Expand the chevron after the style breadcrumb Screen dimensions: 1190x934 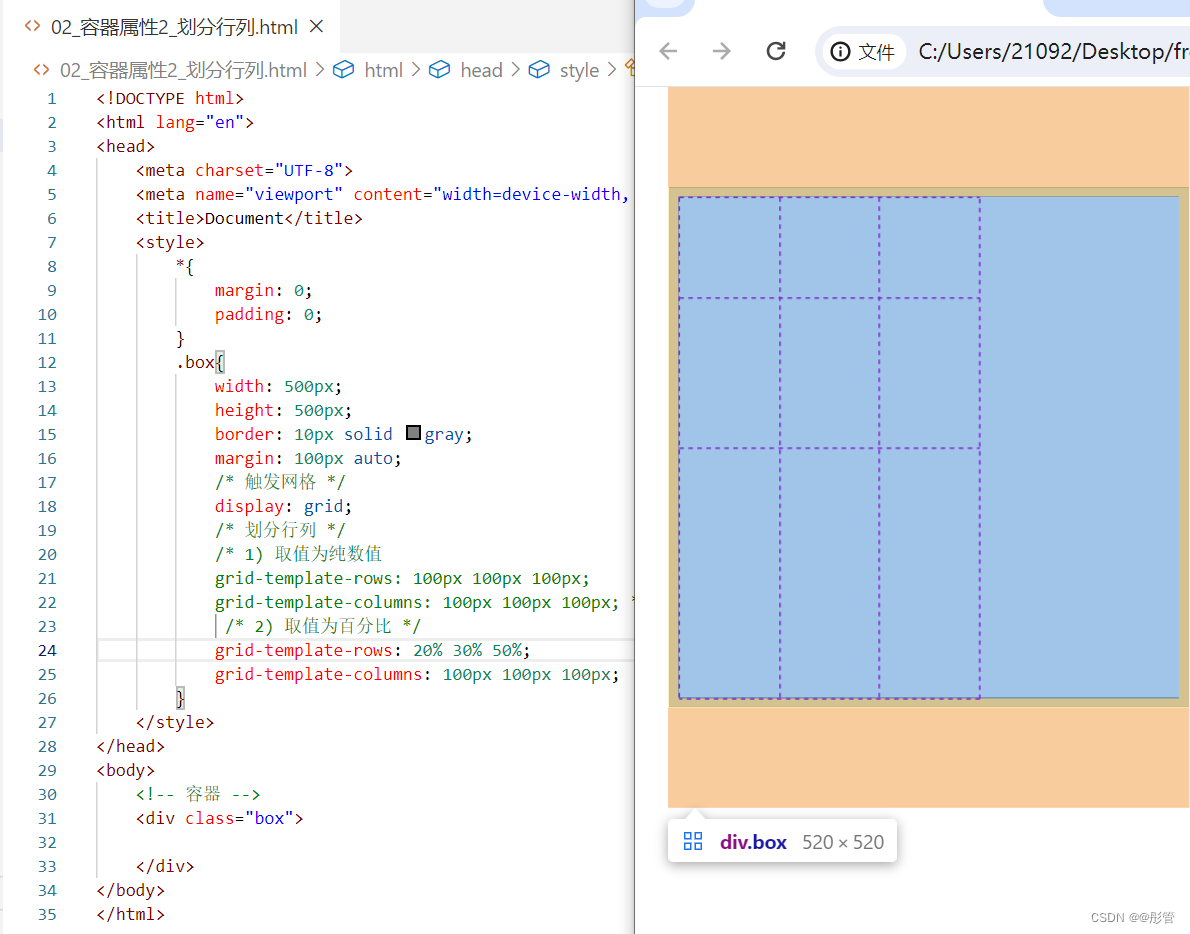(612, 70)
